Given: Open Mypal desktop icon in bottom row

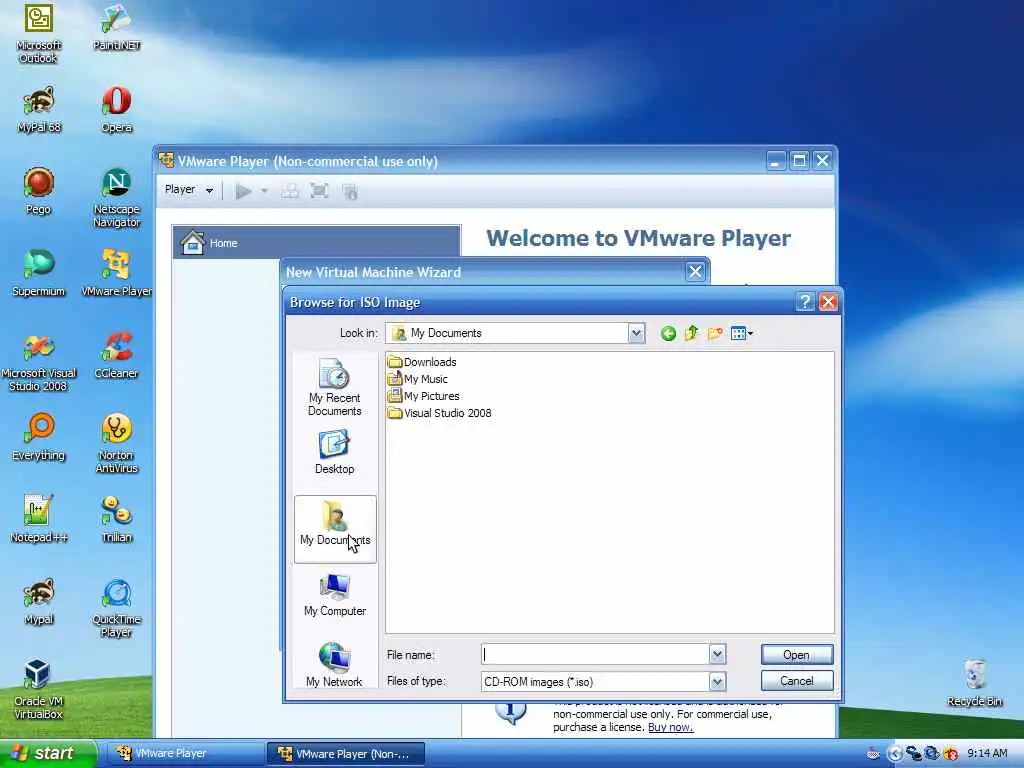Looking at the screenshot, I should click(39, 601).
